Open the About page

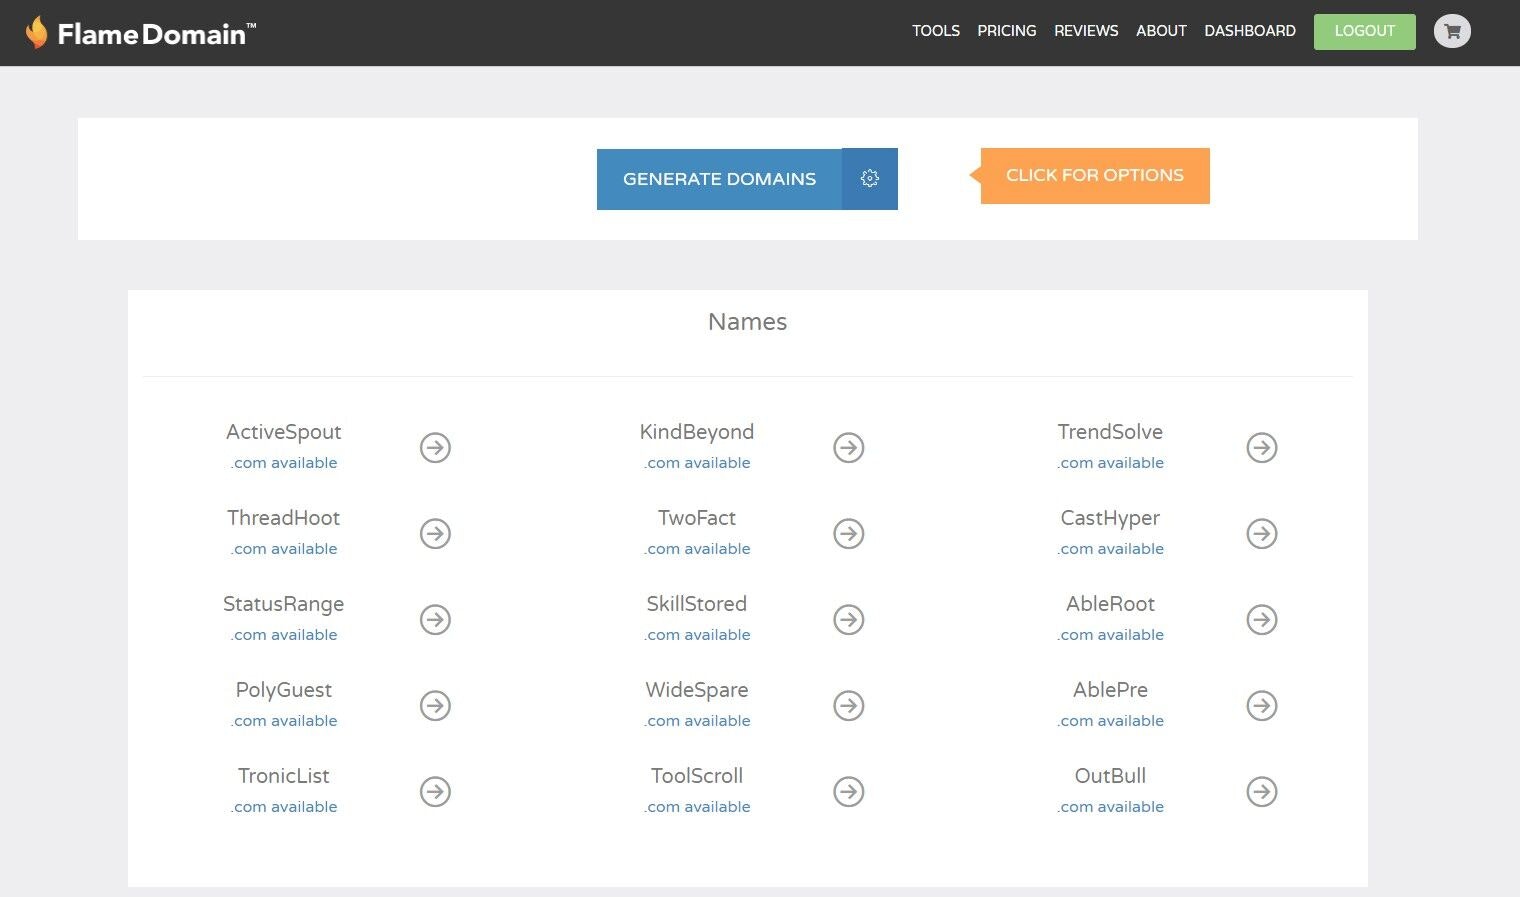click(x=1161, y=31)
